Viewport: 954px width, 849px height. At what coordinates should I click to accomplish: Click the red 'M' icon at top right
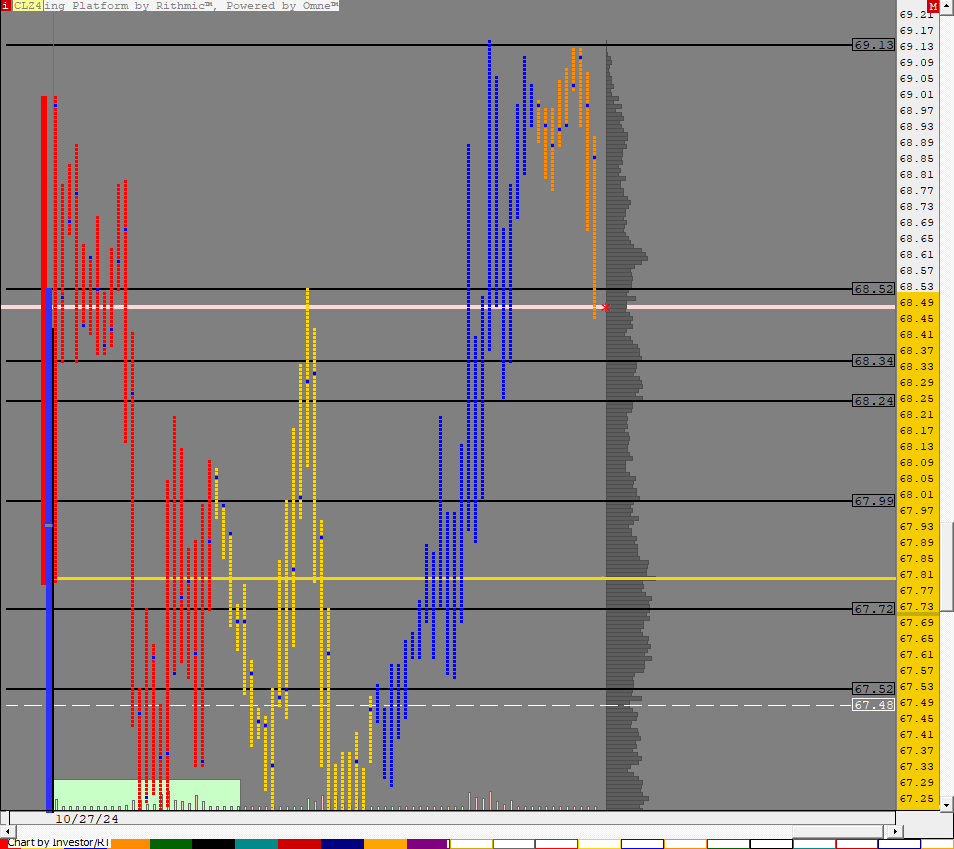(932, 6)
